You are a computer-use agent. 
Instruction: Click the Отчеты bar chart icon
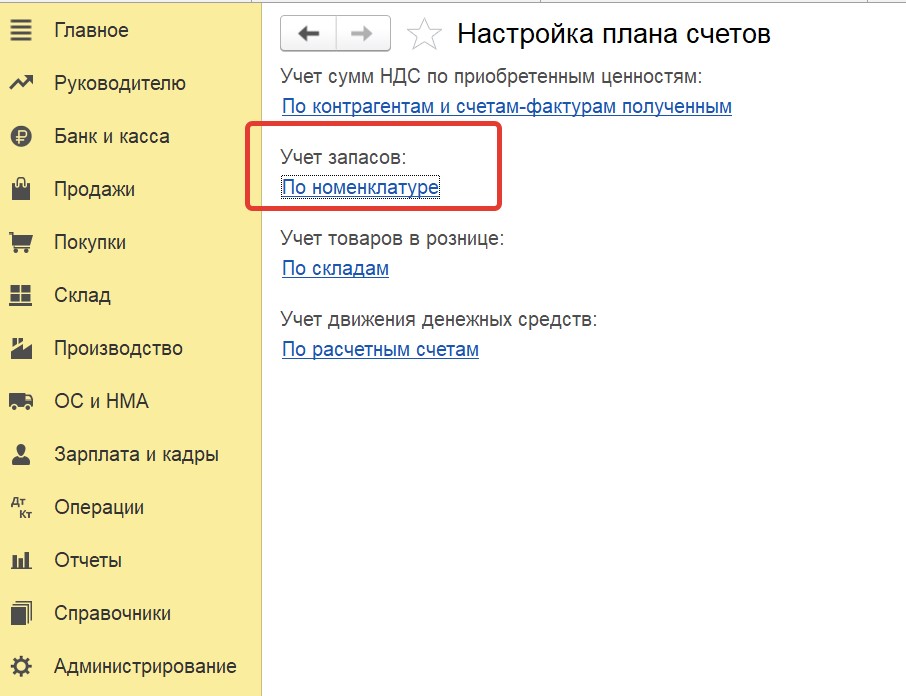click(x=21, y=560)
